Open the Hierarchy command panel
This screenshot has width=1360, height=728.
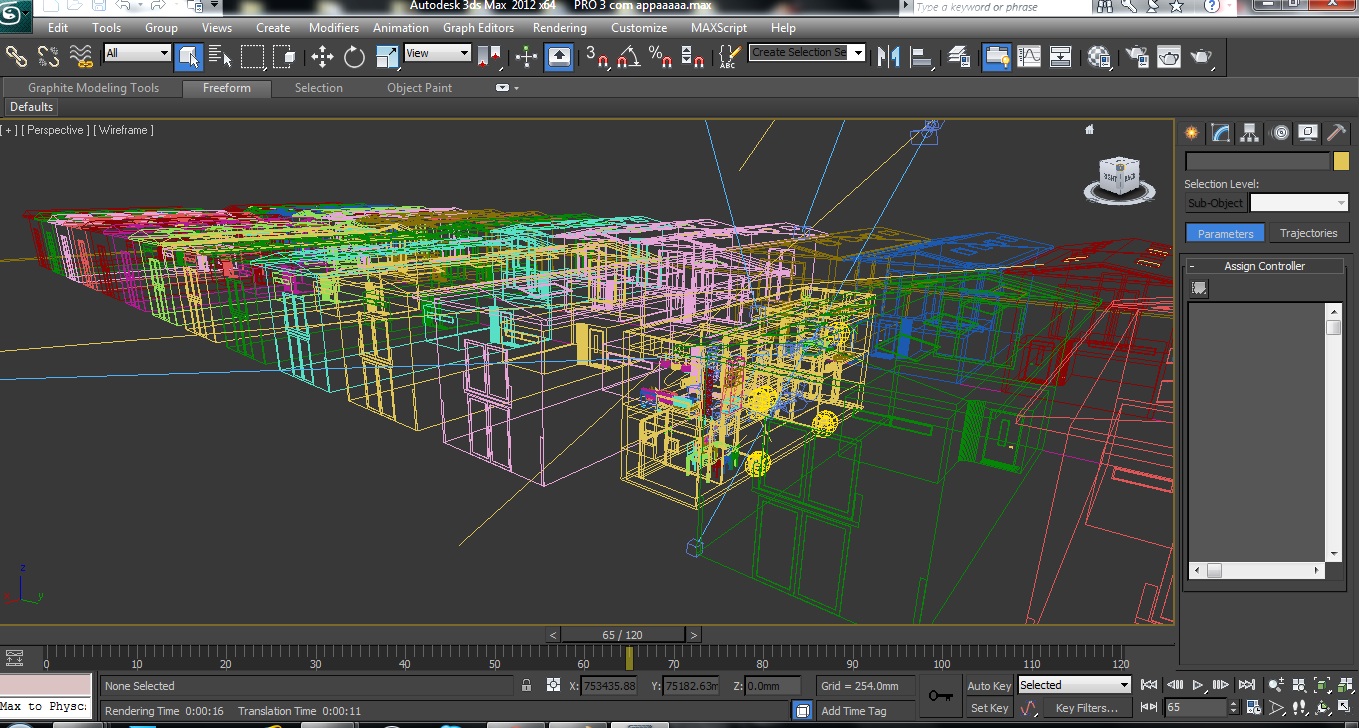(x=1249, y=132)
